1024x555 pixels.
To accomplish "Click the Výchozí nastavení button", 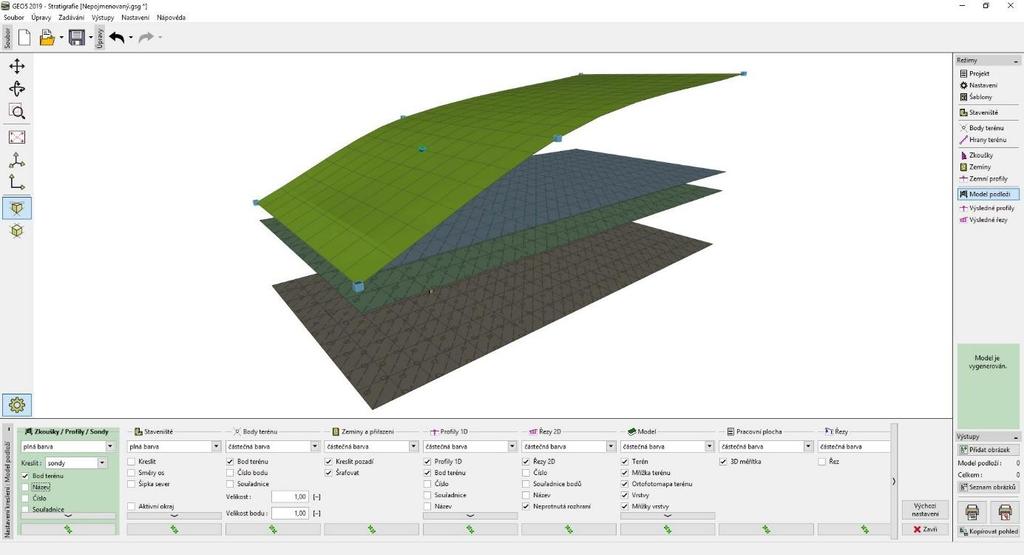I will pos(925,510).
